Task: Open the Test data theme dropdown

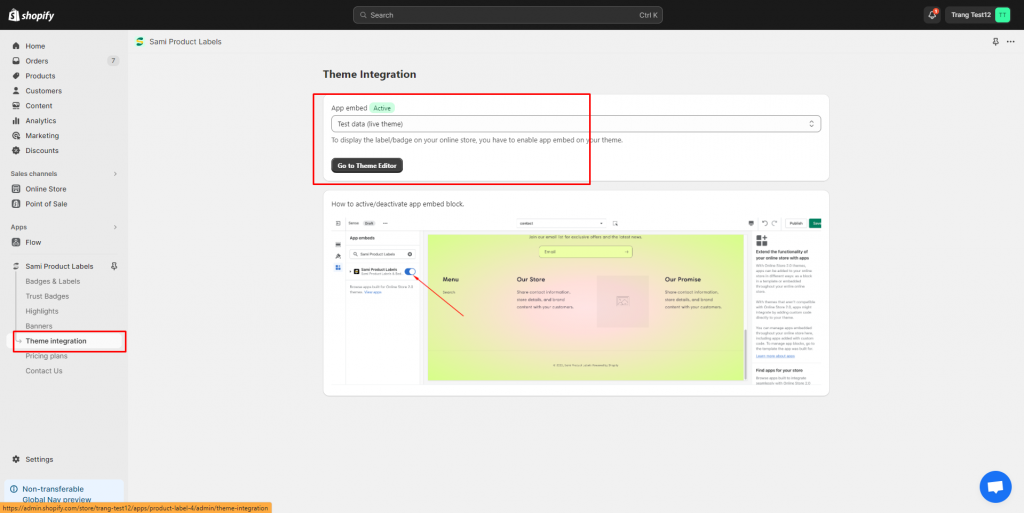Action: point(575,124)
